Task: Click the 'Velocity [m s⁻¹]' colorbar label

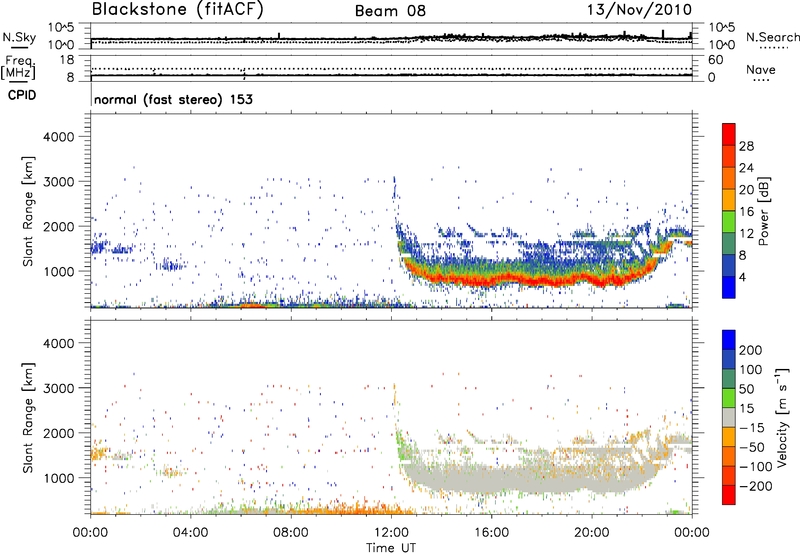Action: (x=782, y=417)
